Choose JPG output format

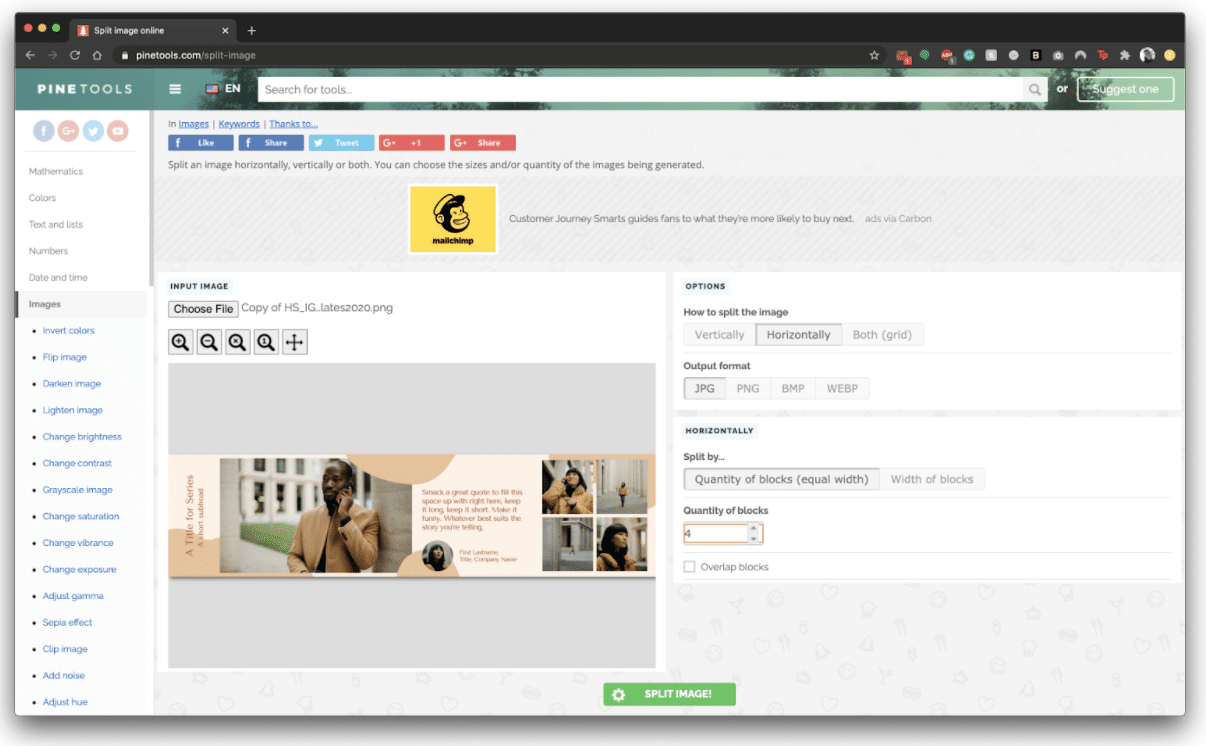(705, 388)
